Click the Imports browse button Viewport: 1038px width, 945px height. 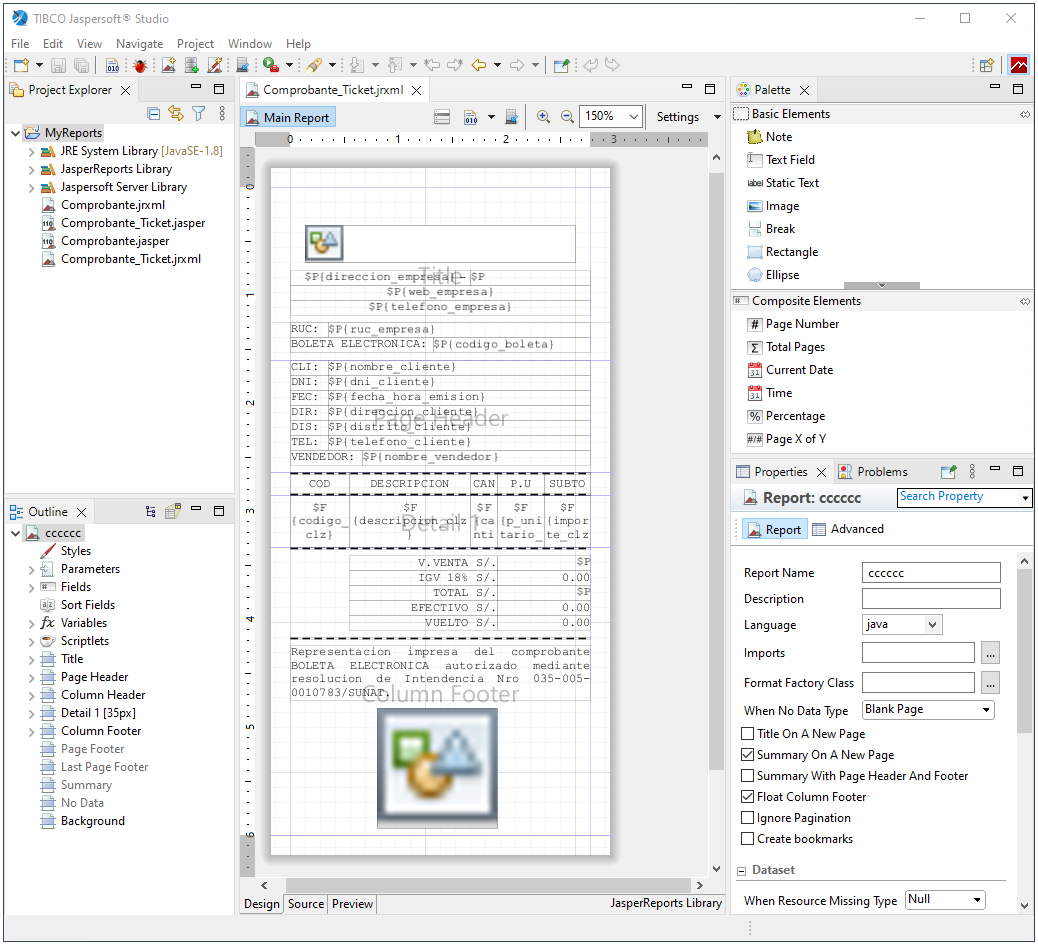(x=990, y=653)
